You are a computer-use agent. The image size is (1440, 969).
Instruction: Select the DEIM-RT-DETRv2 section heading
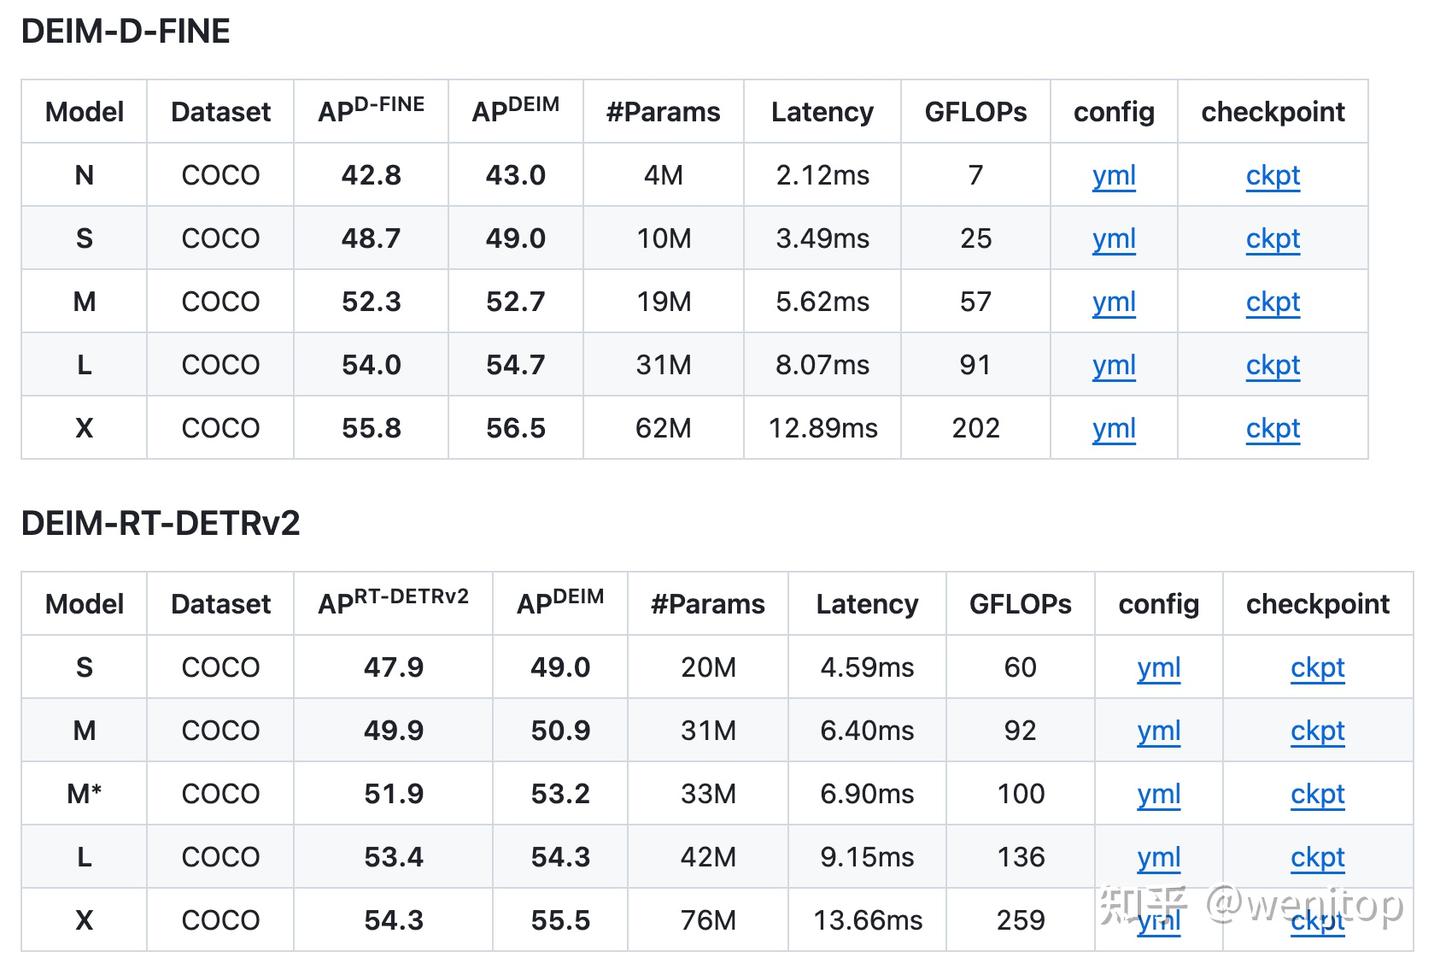[160, 523]
